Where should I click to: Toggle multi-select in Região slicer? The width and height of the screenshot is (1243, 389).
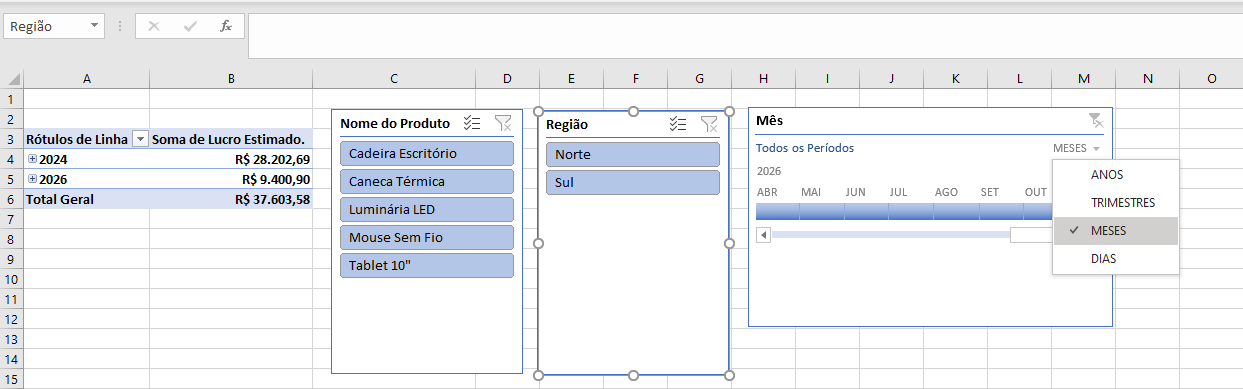tap(678, 124)
